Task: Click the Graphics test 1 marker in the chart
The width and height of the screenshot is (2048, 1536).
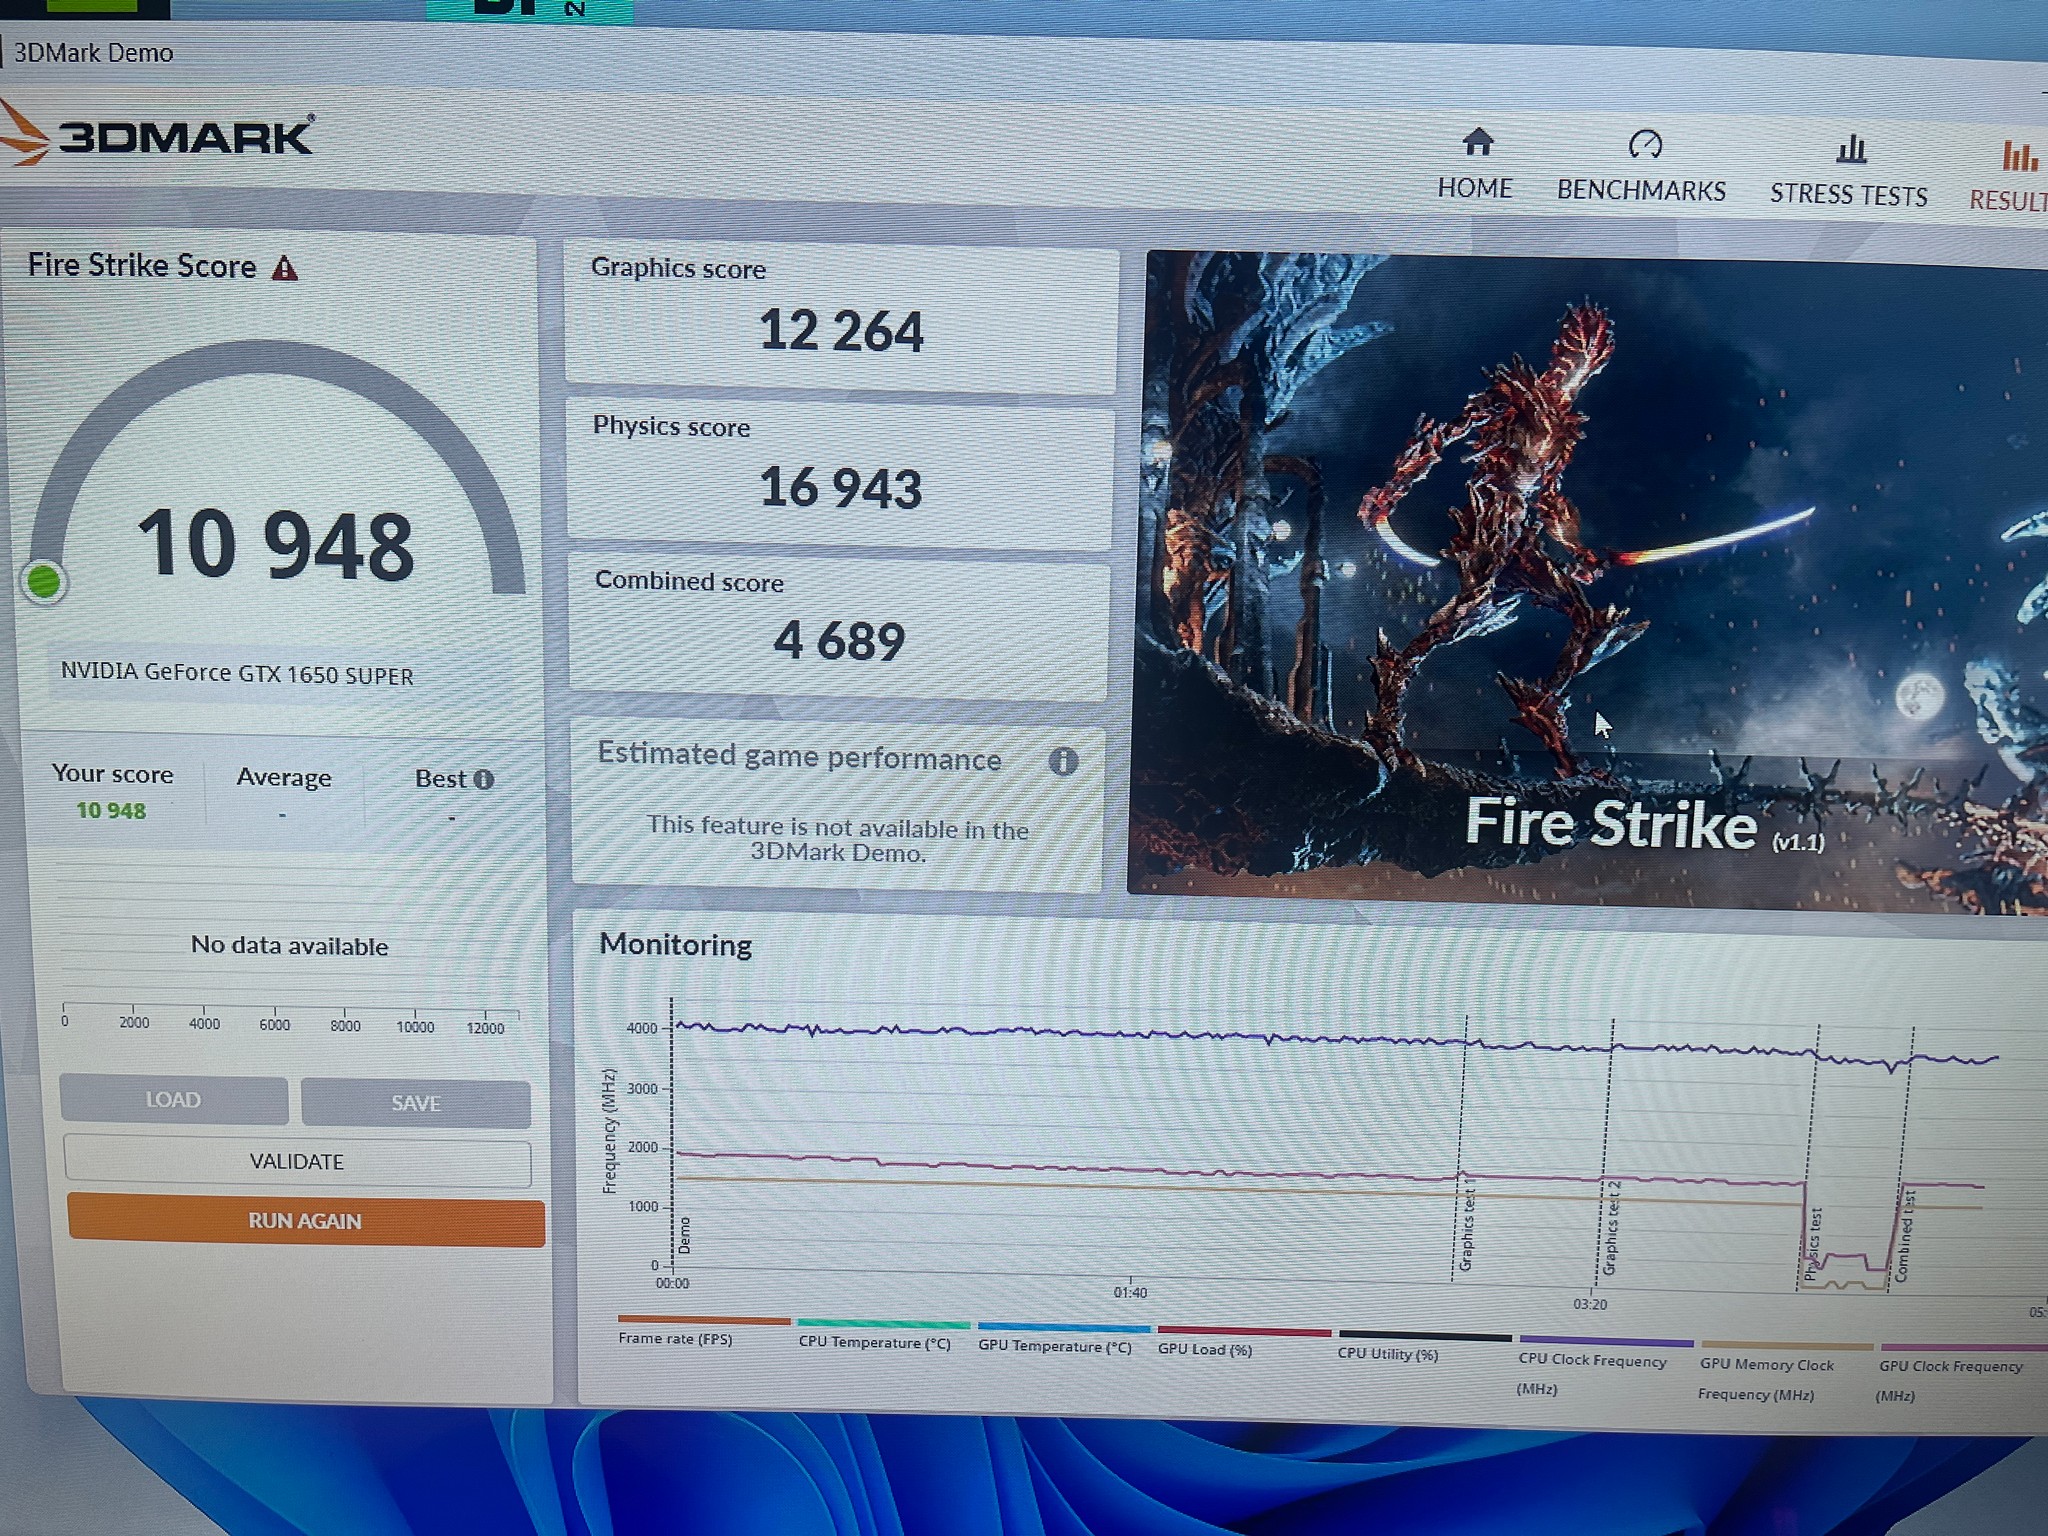Action: pyautogui.click(x=1467, y=1226)
